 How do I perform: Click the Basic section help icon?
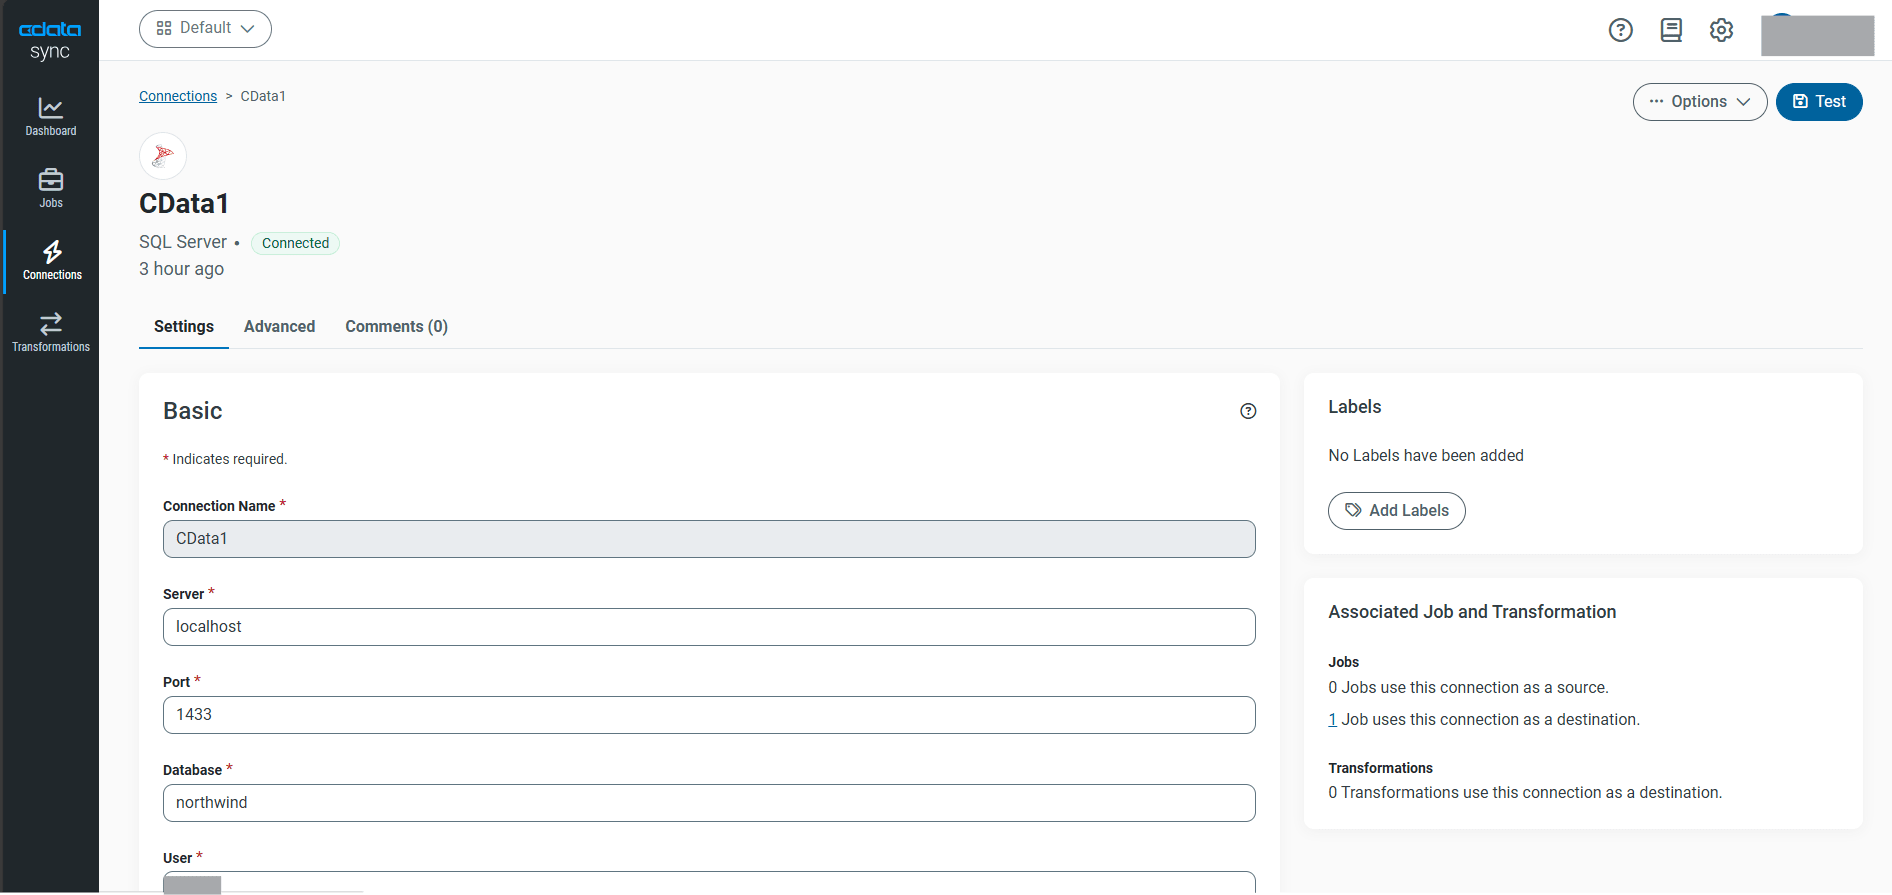click(x=1248, y=411)
